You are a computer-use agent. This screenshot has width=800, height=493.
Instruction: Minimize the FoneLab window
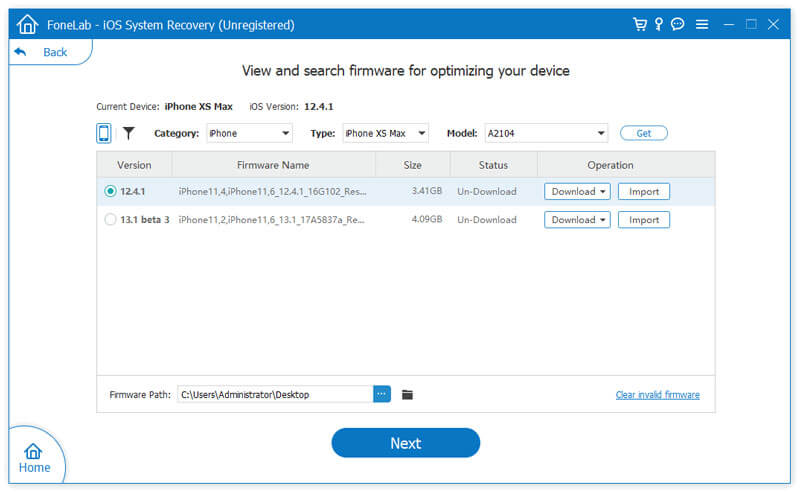pos(729,24)
